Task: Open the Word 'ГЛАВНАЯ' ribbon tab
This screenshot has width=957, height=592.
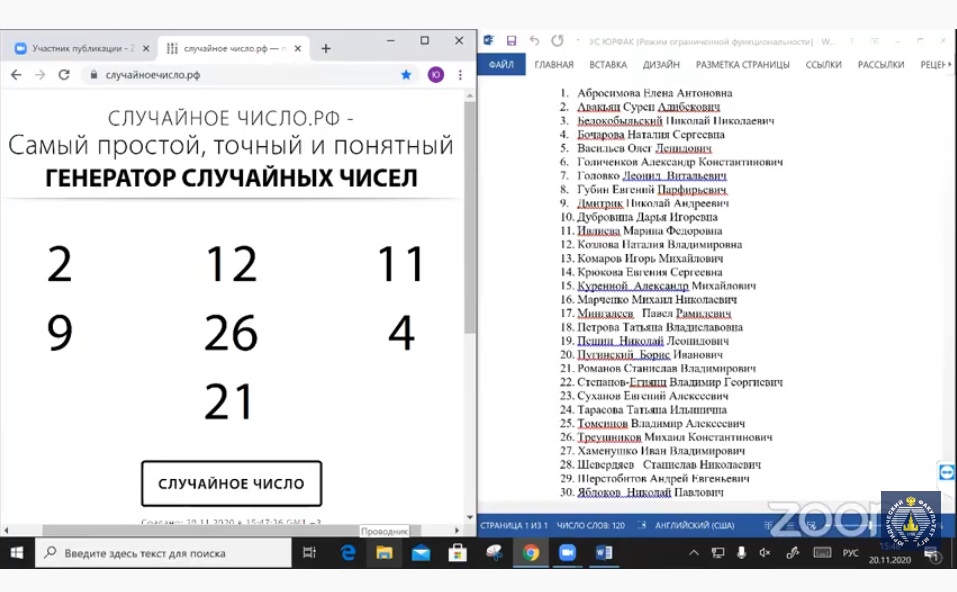Action: point(554,65)
